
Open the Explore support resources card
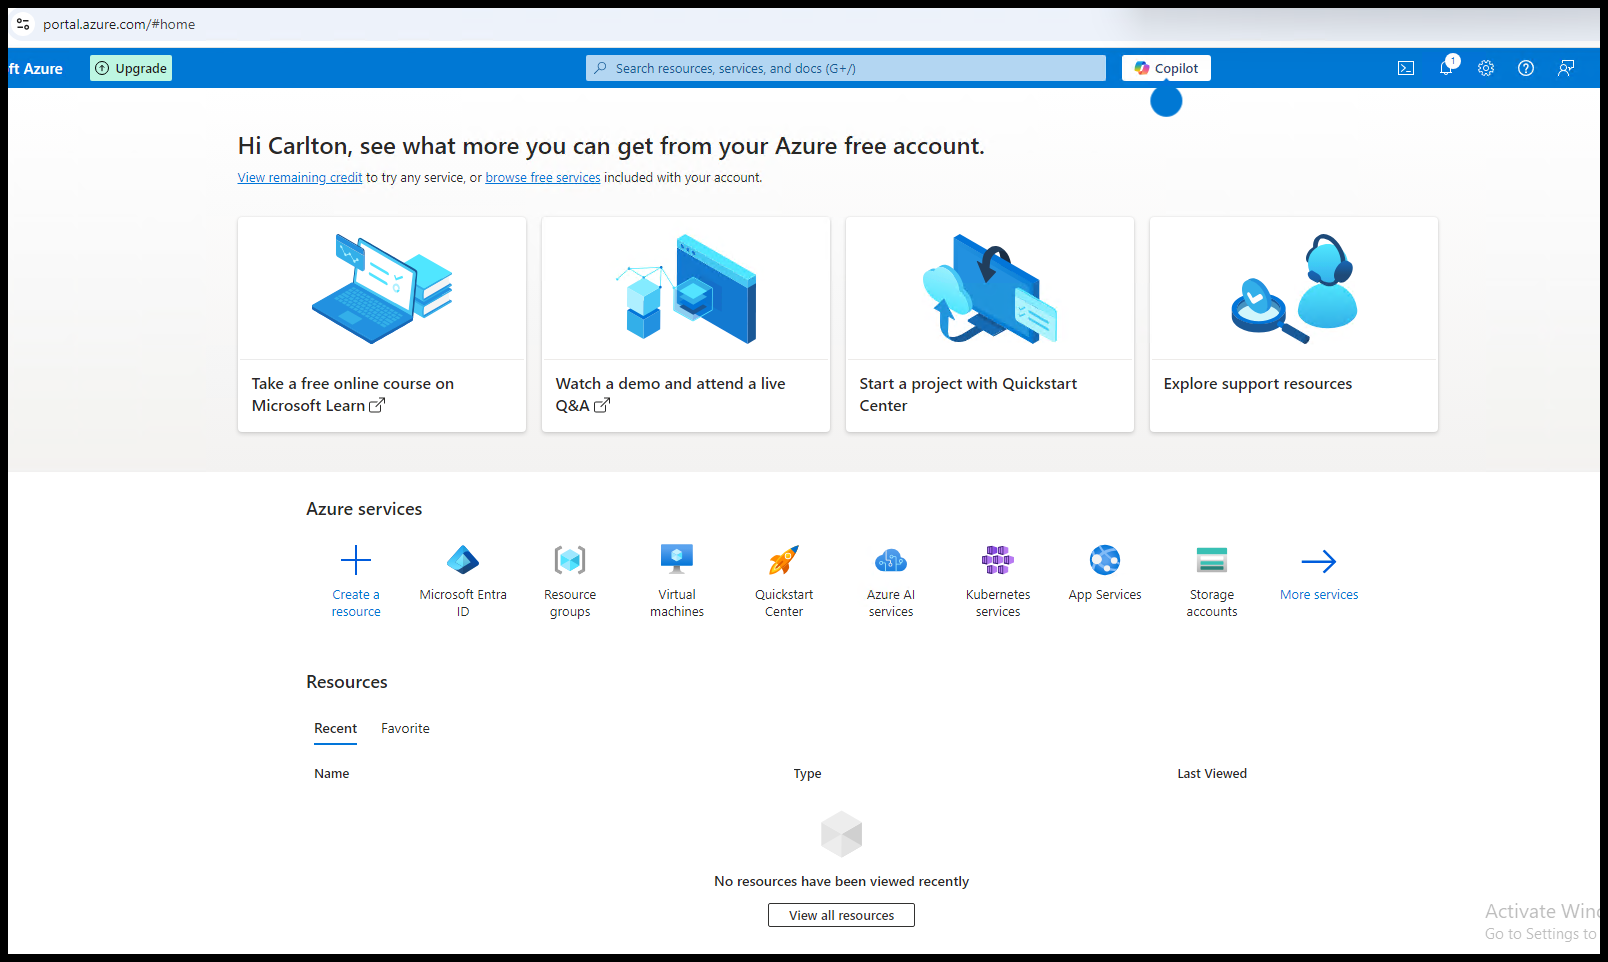pos(1294,325)
